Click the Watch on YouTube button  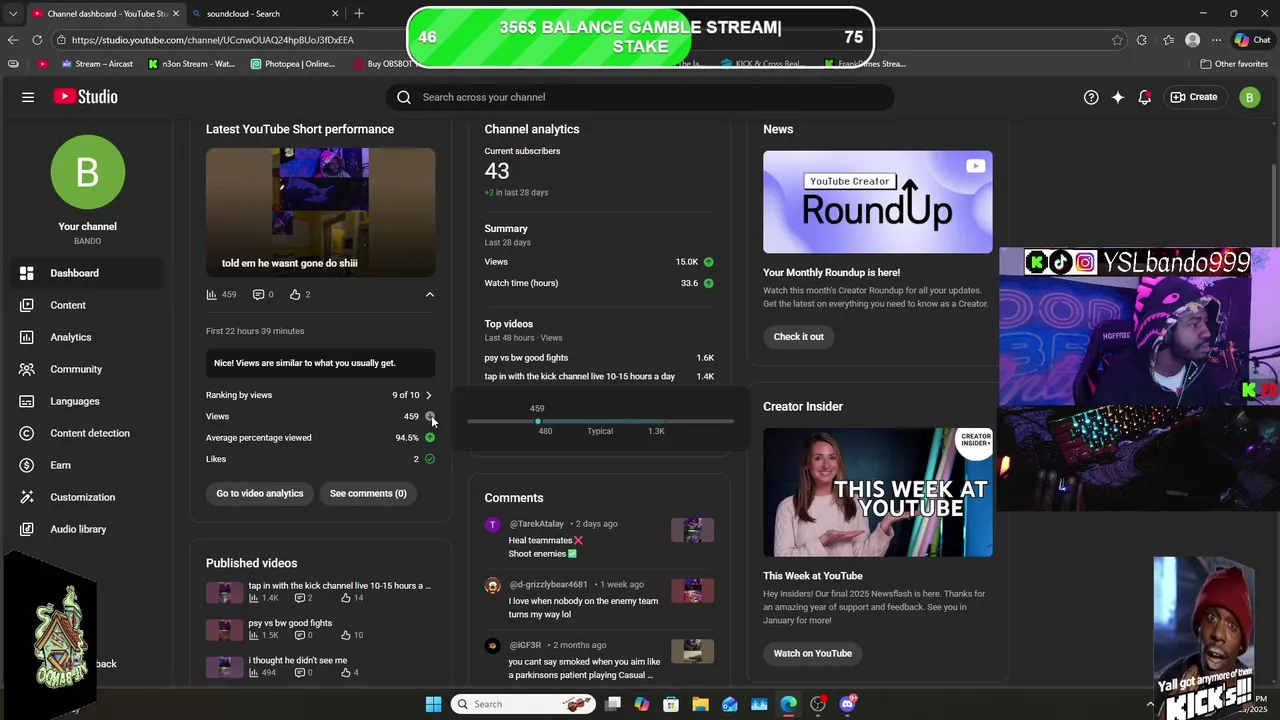click(x=812, y=653)
